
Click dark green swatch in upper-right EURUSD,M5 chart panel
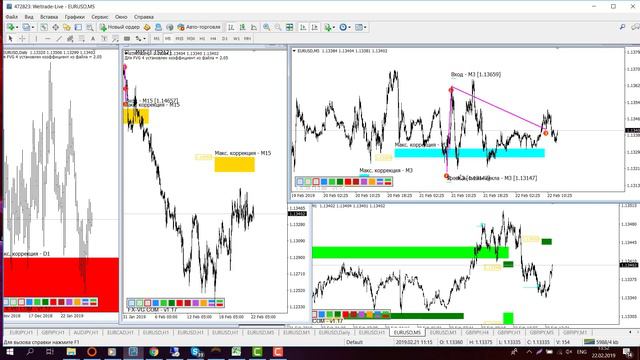pyautogui.click(x=340, y=182)
